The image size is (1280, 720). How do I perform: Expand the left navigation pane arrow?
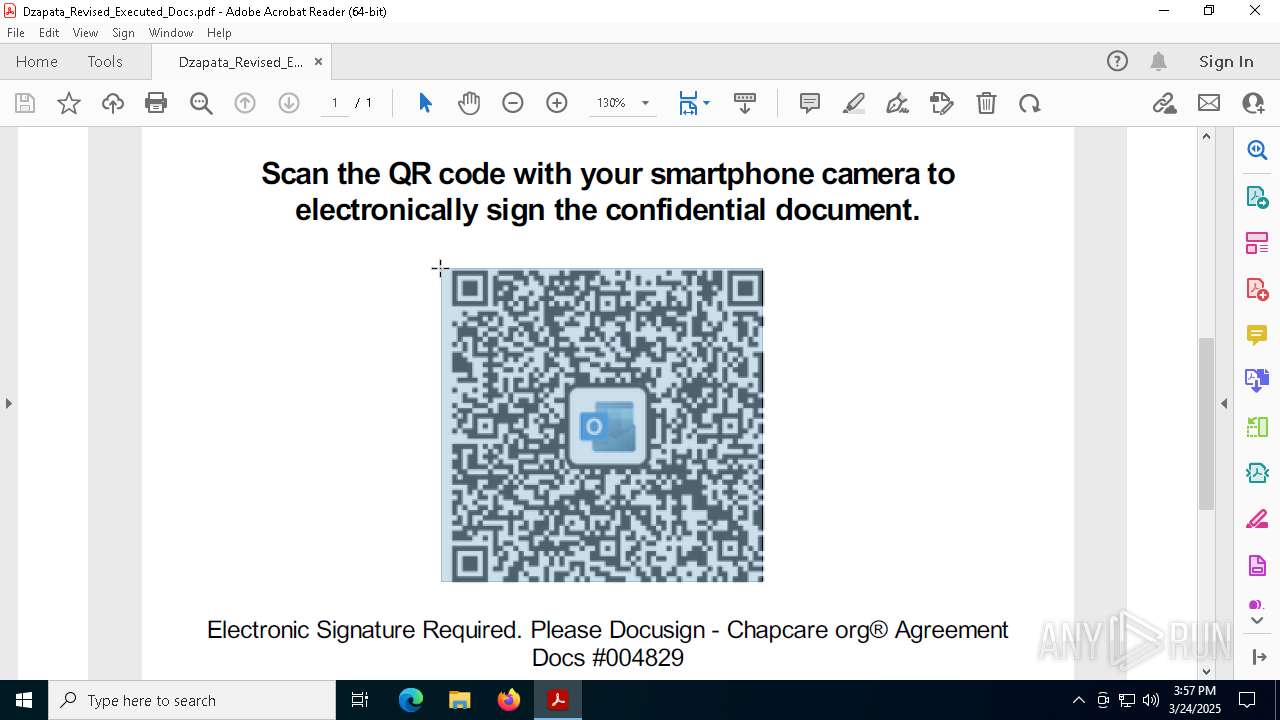(8, 403)
